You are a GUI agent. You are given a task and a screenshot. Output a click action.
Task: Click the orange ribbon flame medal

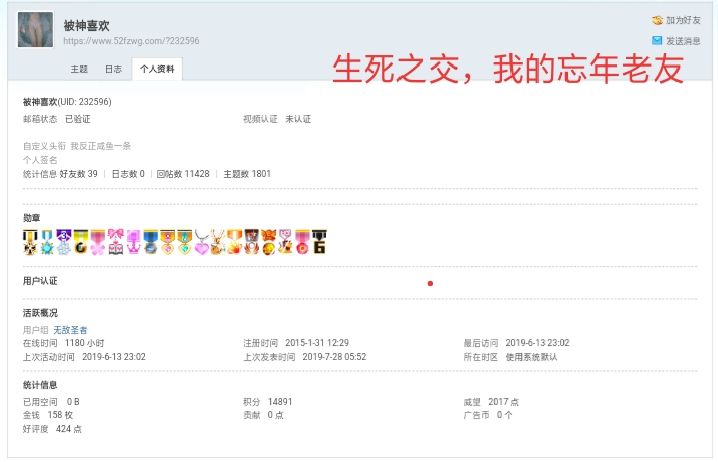click(x=234, y=242)
